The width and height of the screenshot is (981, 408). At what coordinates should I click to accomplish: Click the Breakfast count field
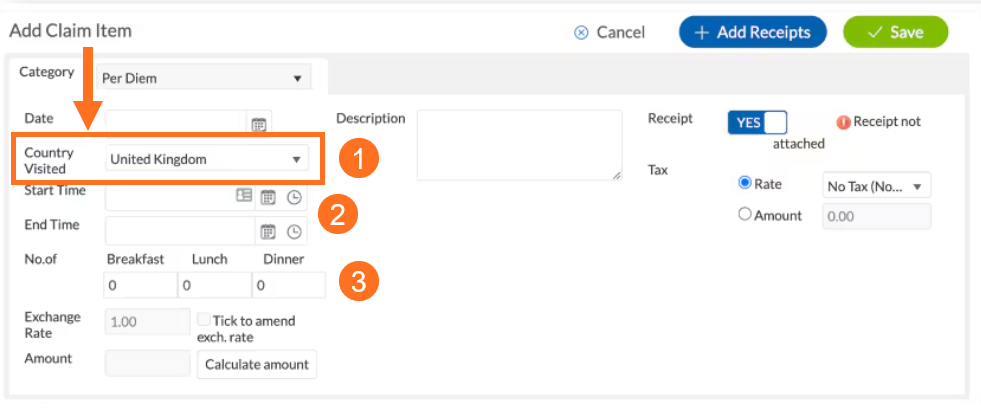coord(141,285)
